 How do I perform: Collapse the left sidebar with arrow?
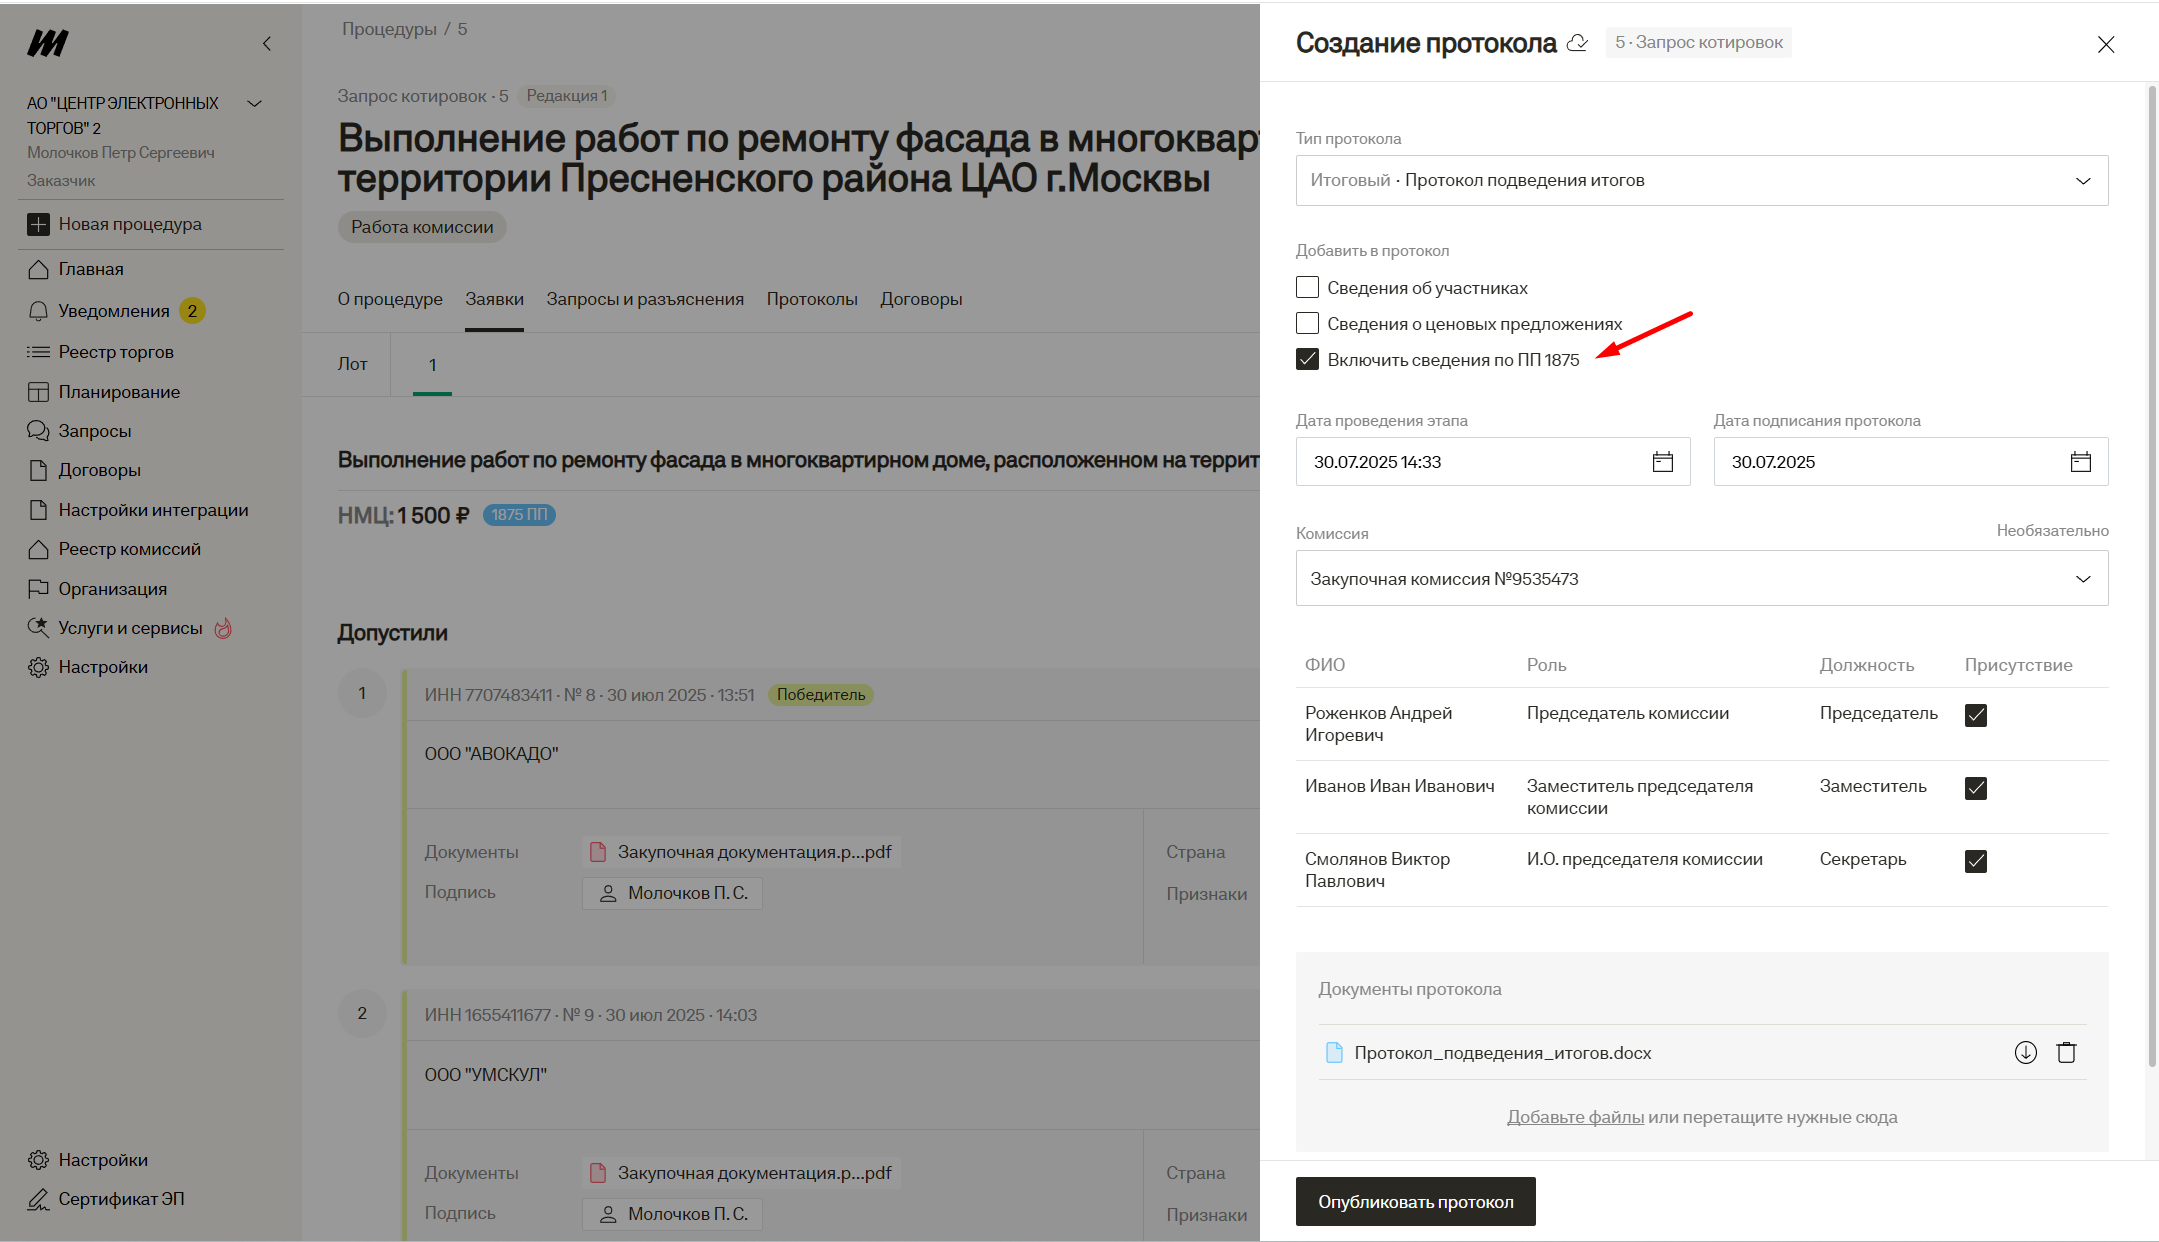(x=266, y=44)
